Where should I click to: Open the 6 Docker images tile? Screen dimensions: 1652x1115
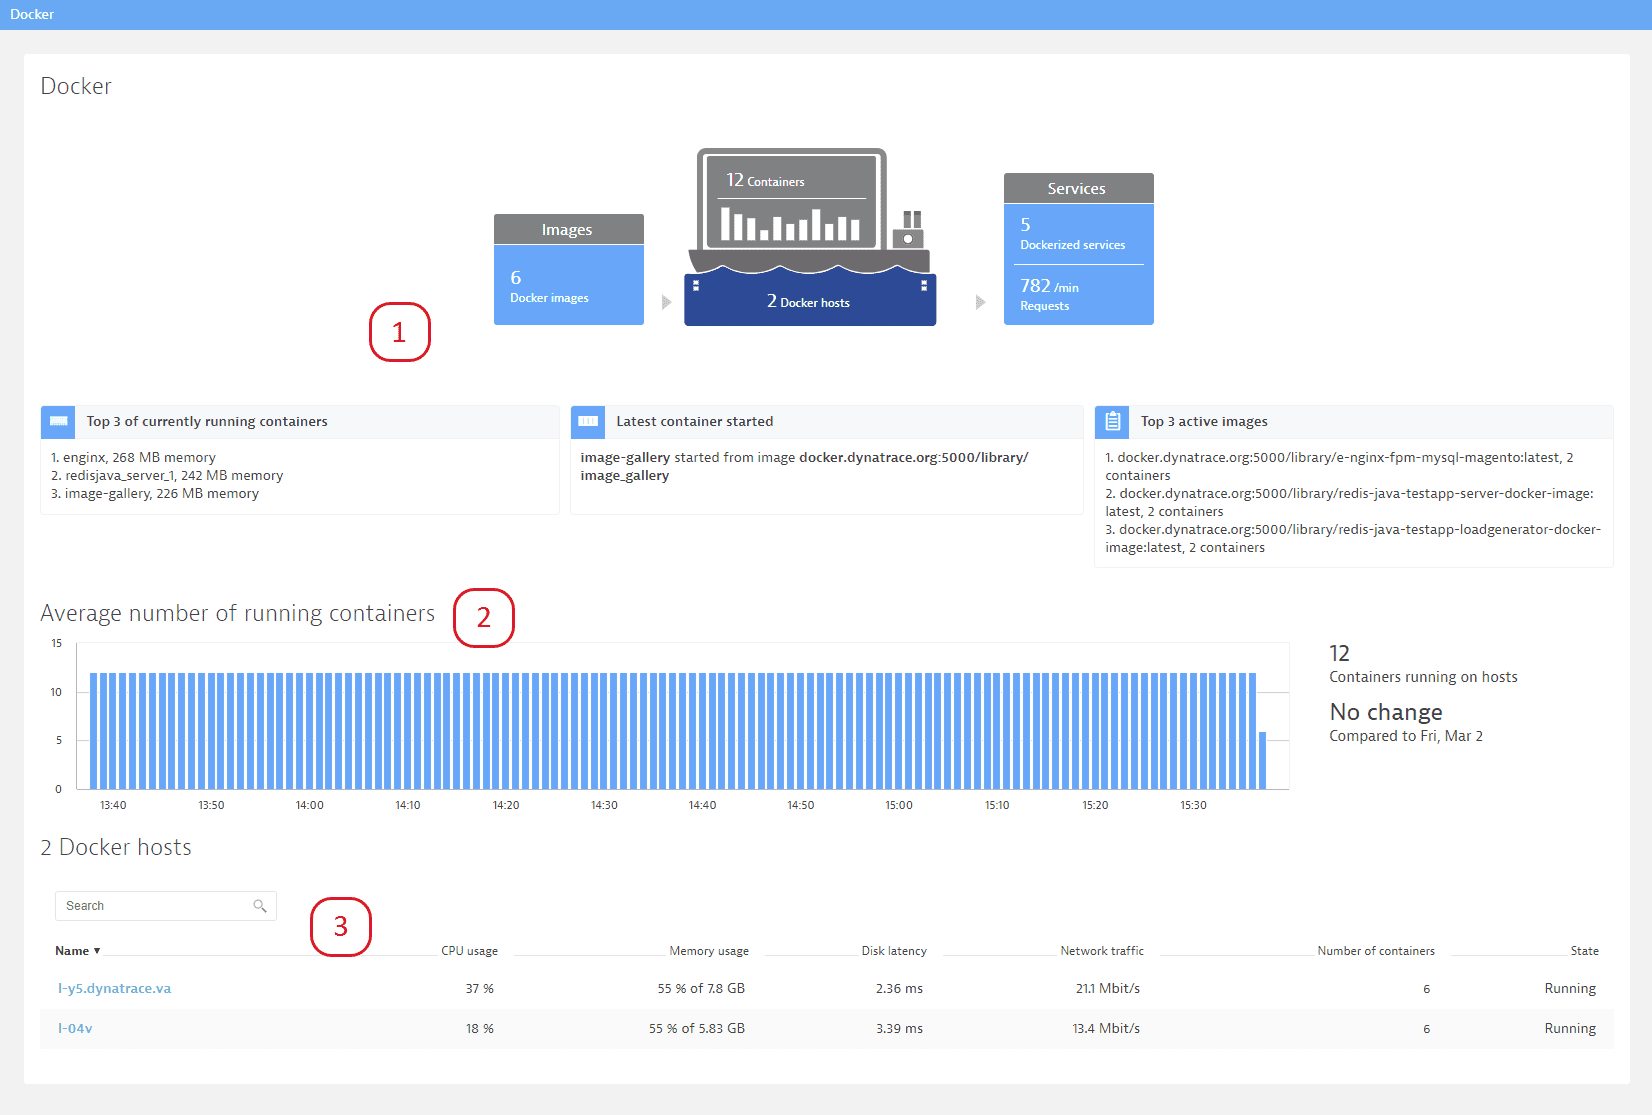[x=568, y=285]
